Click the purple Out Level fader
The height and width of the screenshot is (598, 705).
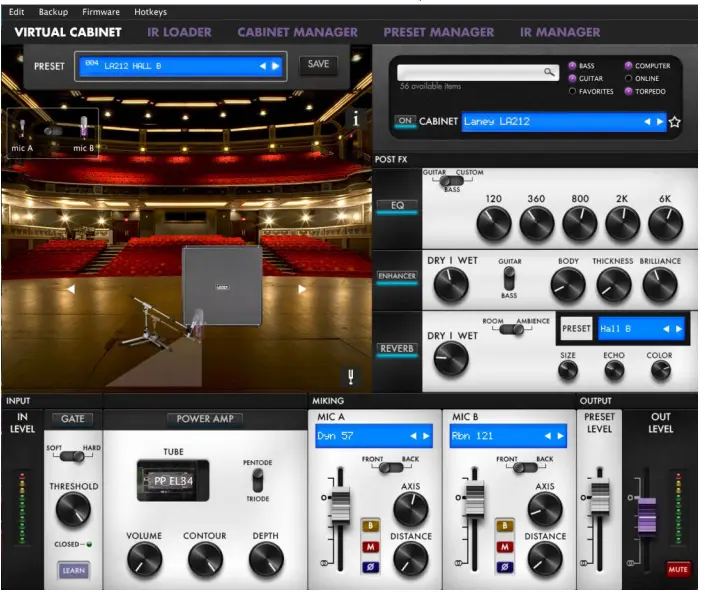pos(647,517)
